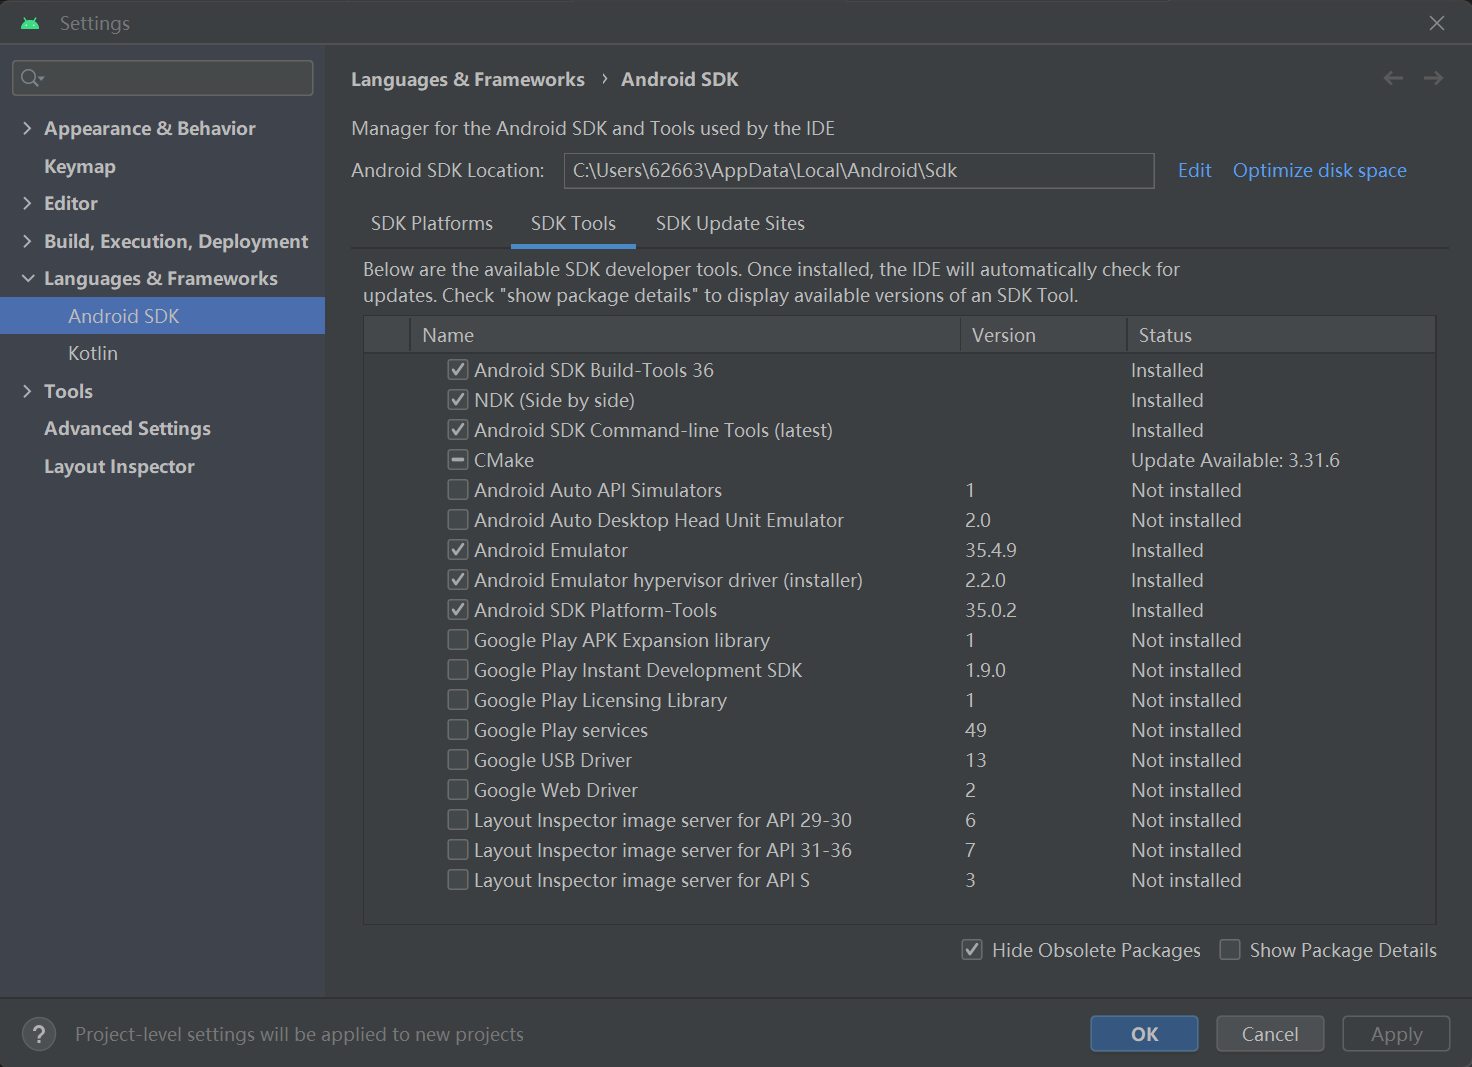This screenshot has width=1472, height=1067.
Task: Focus the settings search field
Action: click(x=162, y=78)
